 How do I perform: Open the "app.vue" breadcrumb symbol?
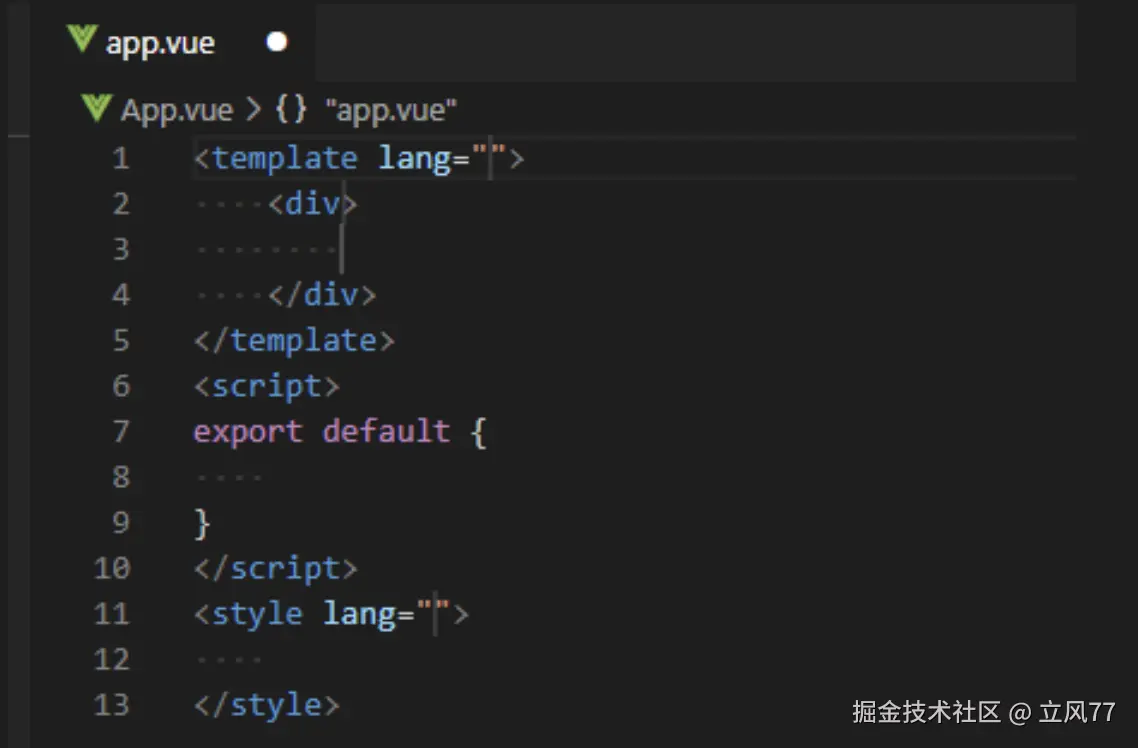pyautogui.click(x=391, y=110)
